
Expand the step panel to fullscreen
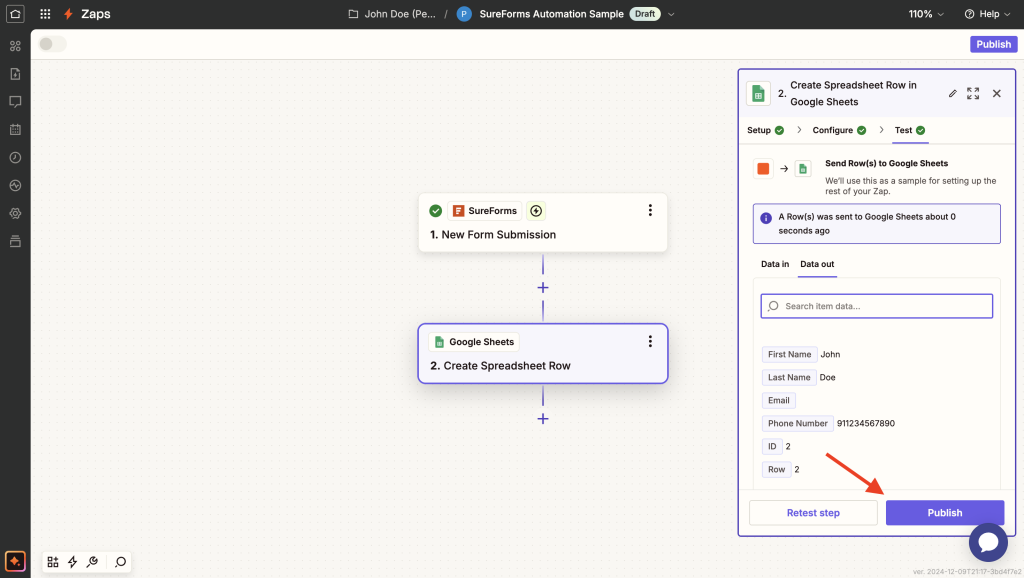[x=973, y=93]
